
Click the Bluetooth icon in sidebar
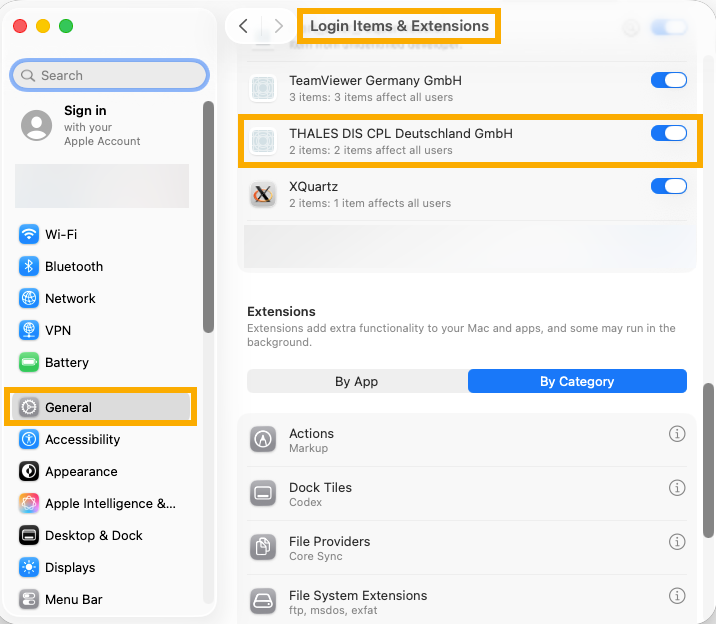pyautogui.click(x=29, y=266)
